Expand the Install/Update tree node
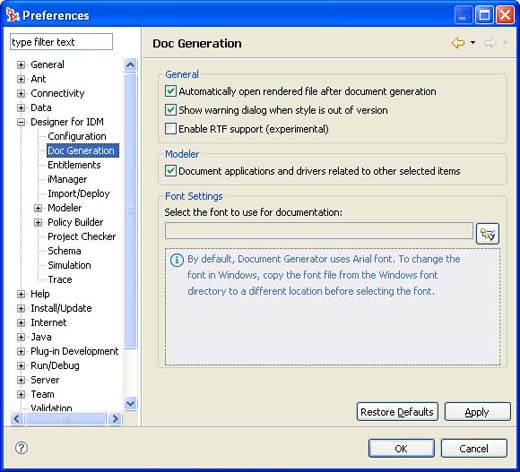520x472 pixels. tap(21, 308)
